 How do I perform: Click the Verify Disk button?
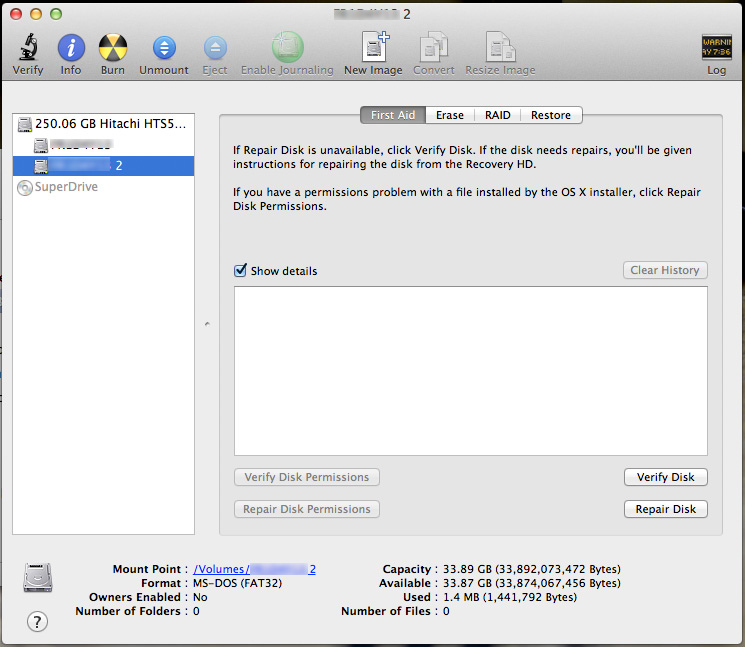(x=666, y=477)
